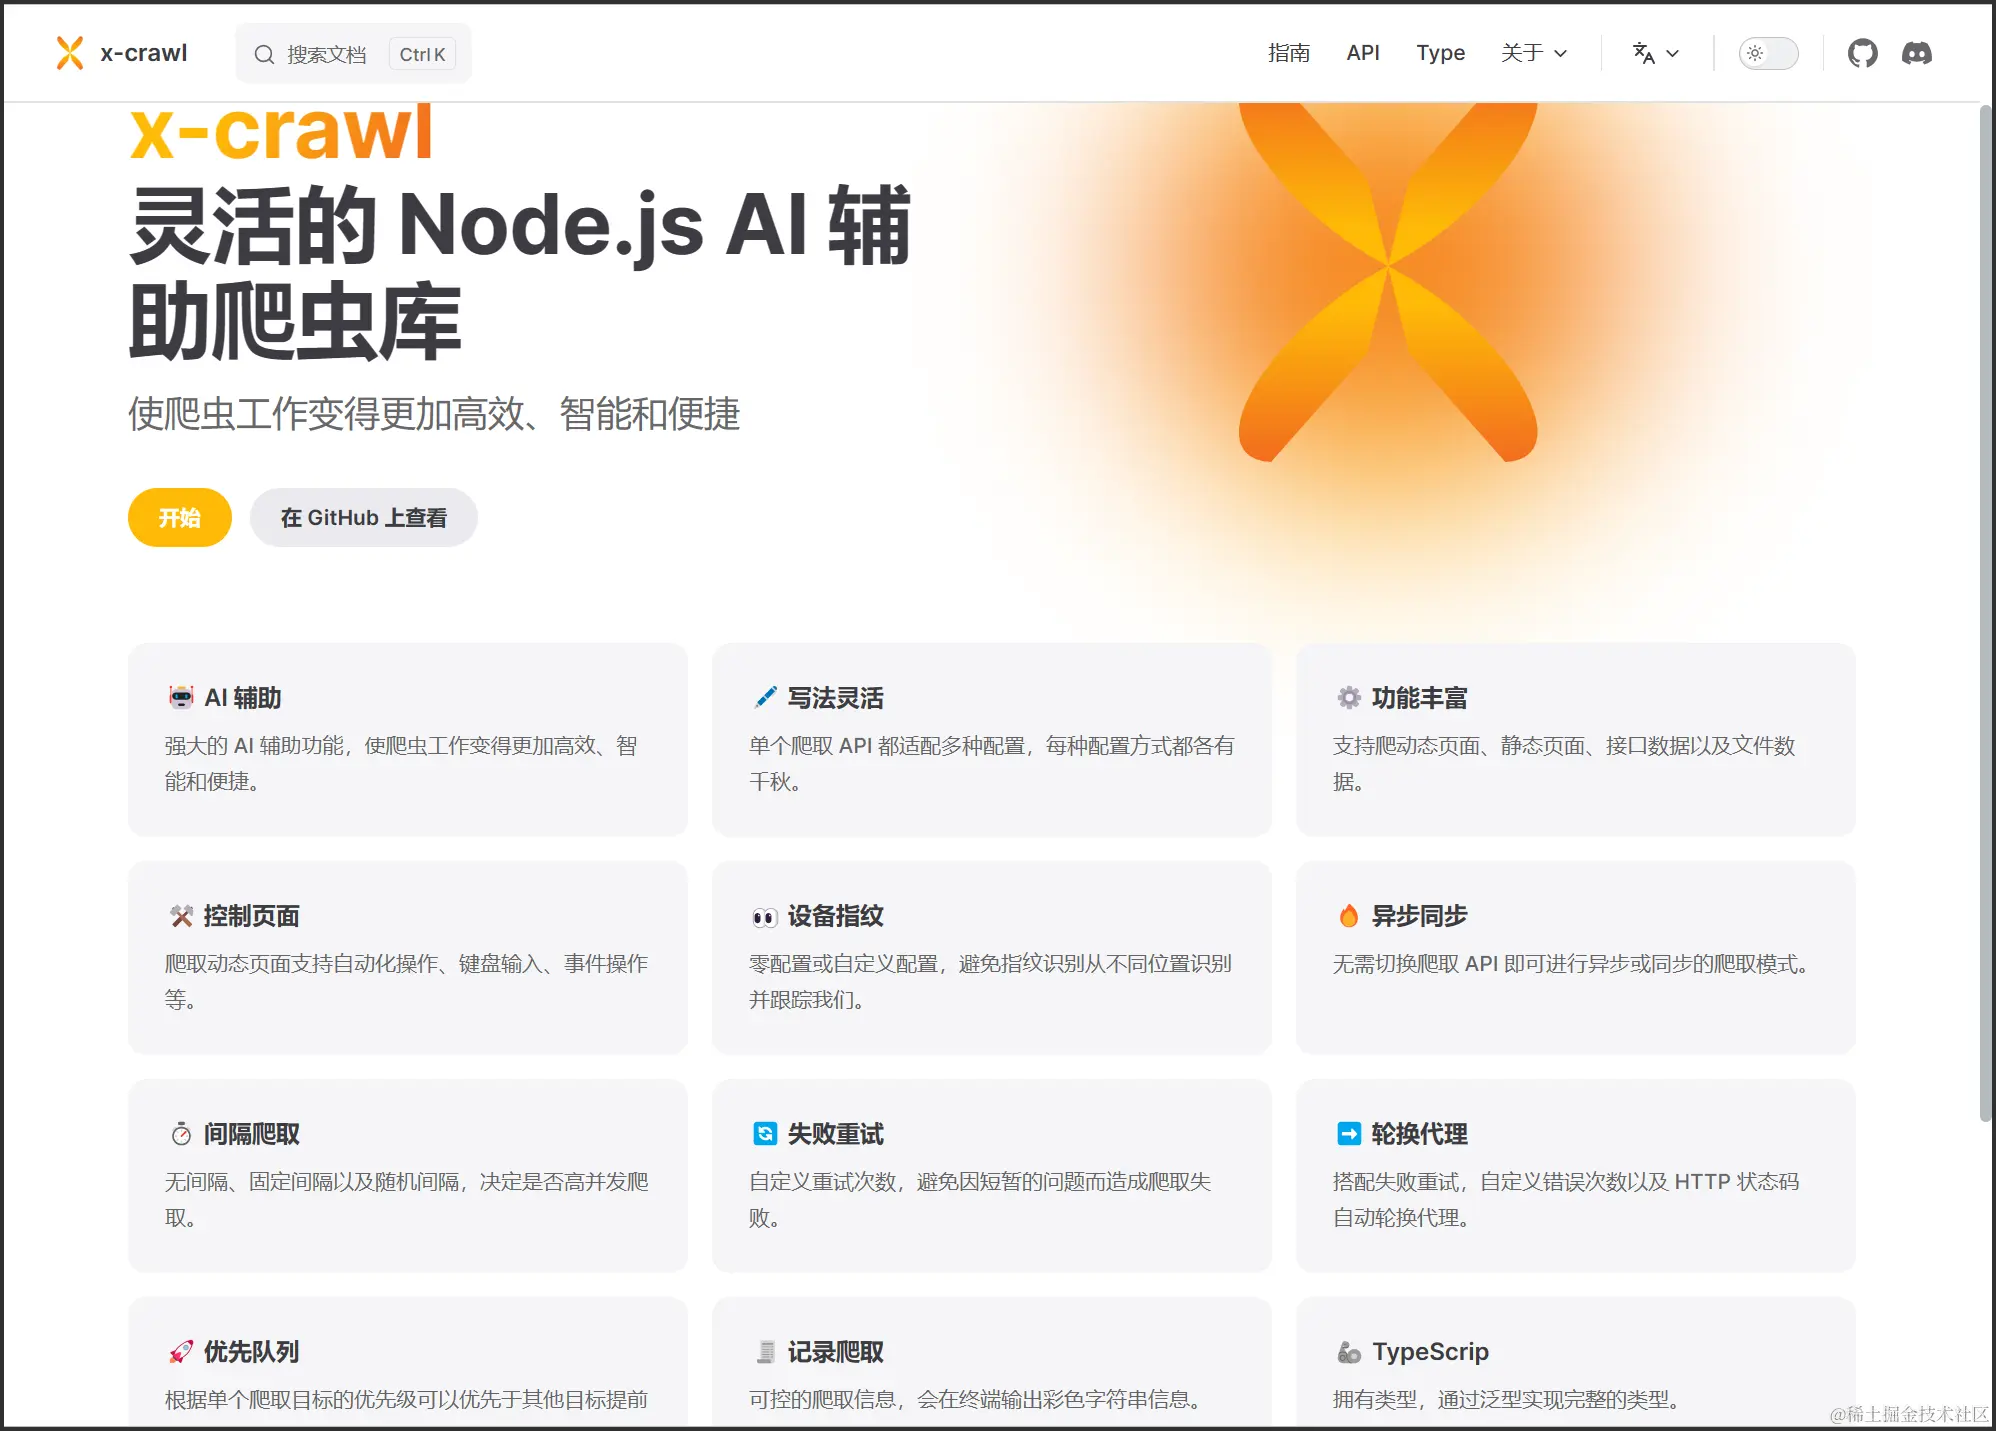Click the chevron next to translate icon
Viewport: 1996px width, 1431px height.
(1673, 54)
